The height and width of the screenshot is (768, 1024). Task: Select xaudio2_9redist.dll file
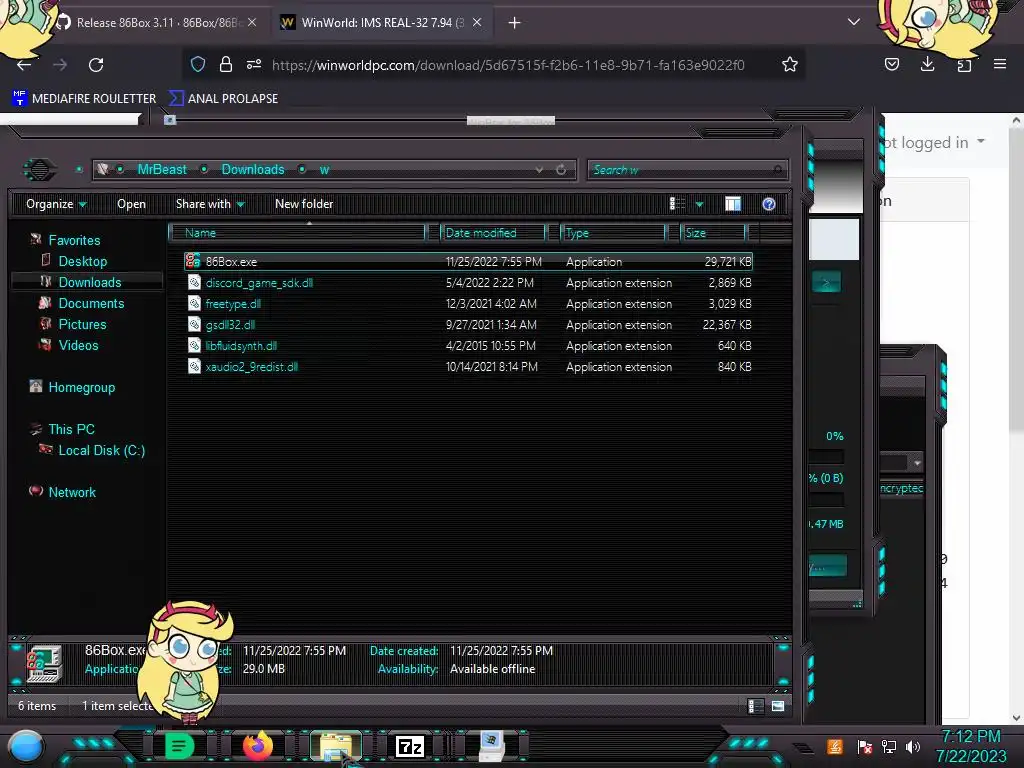[x=468, y=366]
